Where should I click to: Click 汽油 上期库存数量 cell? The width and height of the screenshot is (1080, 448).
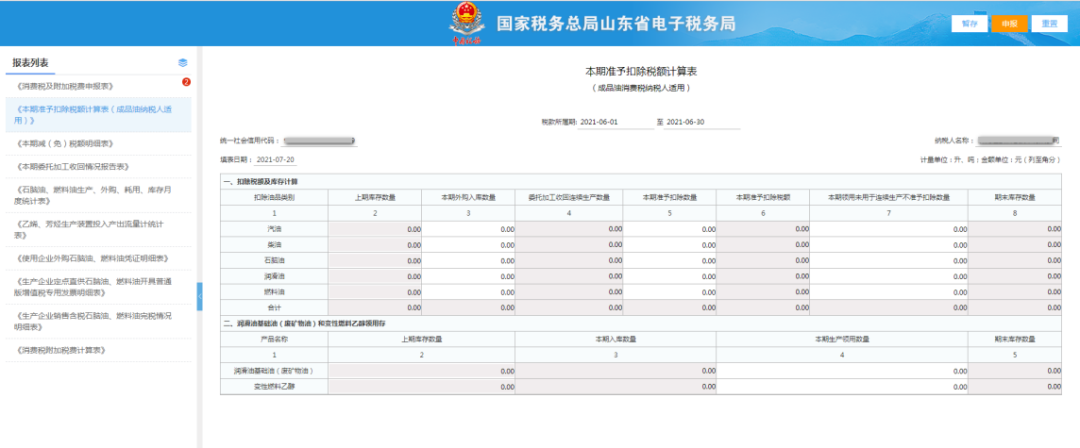pos(375,228)
